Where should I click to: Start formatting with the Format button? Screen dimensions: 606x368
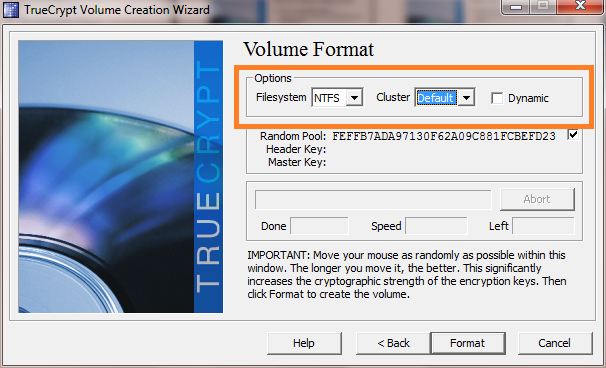[x=468, y=343]
